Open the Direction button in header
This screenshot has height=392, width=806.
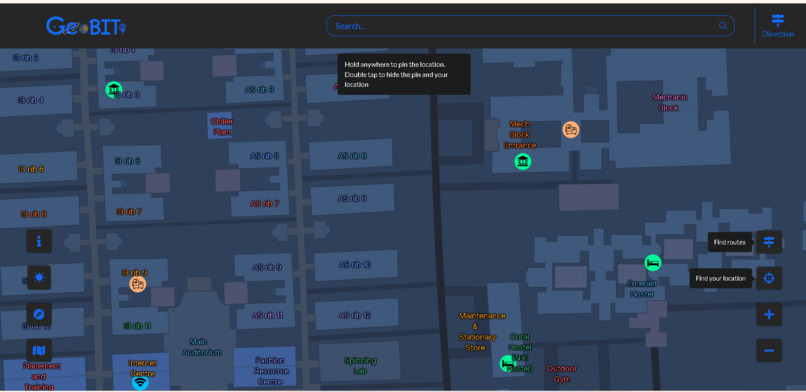pos(778,26)
